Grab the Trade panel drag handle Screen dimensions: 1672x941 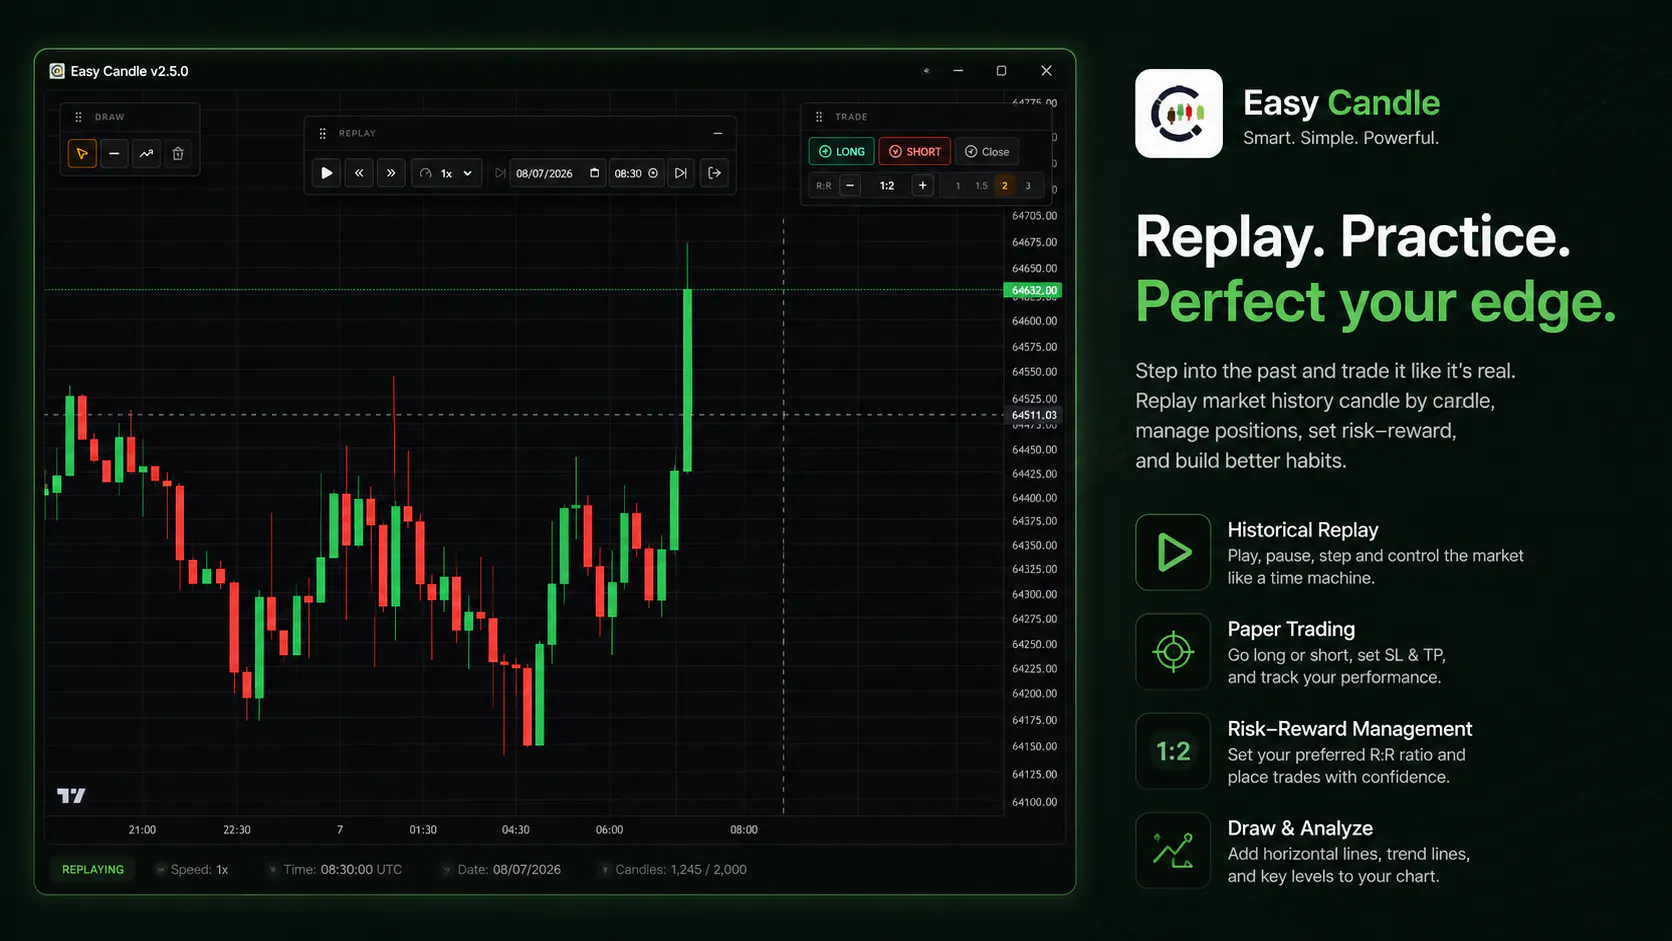coord(819,117)
